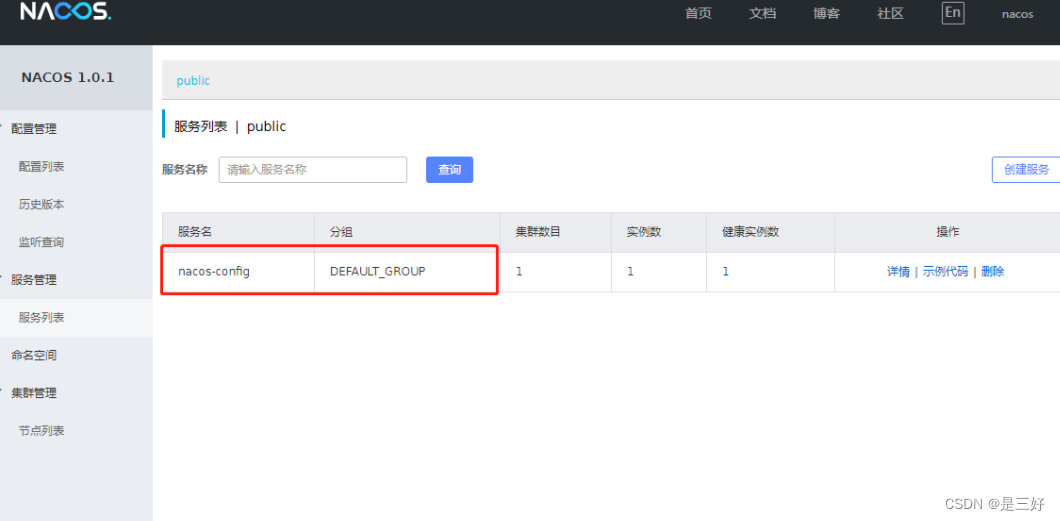Select the public namespace tab
Image resolution: width=1060 pixels, height=521 pixels.
click(193, 80)
